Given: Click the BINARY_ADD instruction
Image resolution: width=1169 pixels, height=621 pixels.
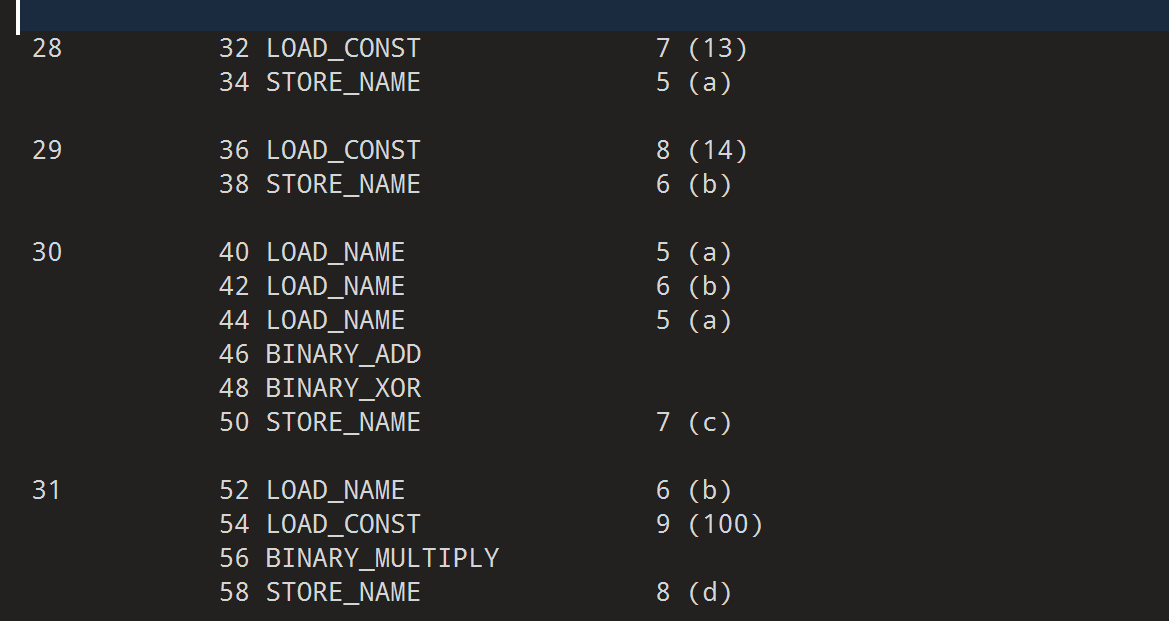Looking at the screenshot, I should 343,354.
